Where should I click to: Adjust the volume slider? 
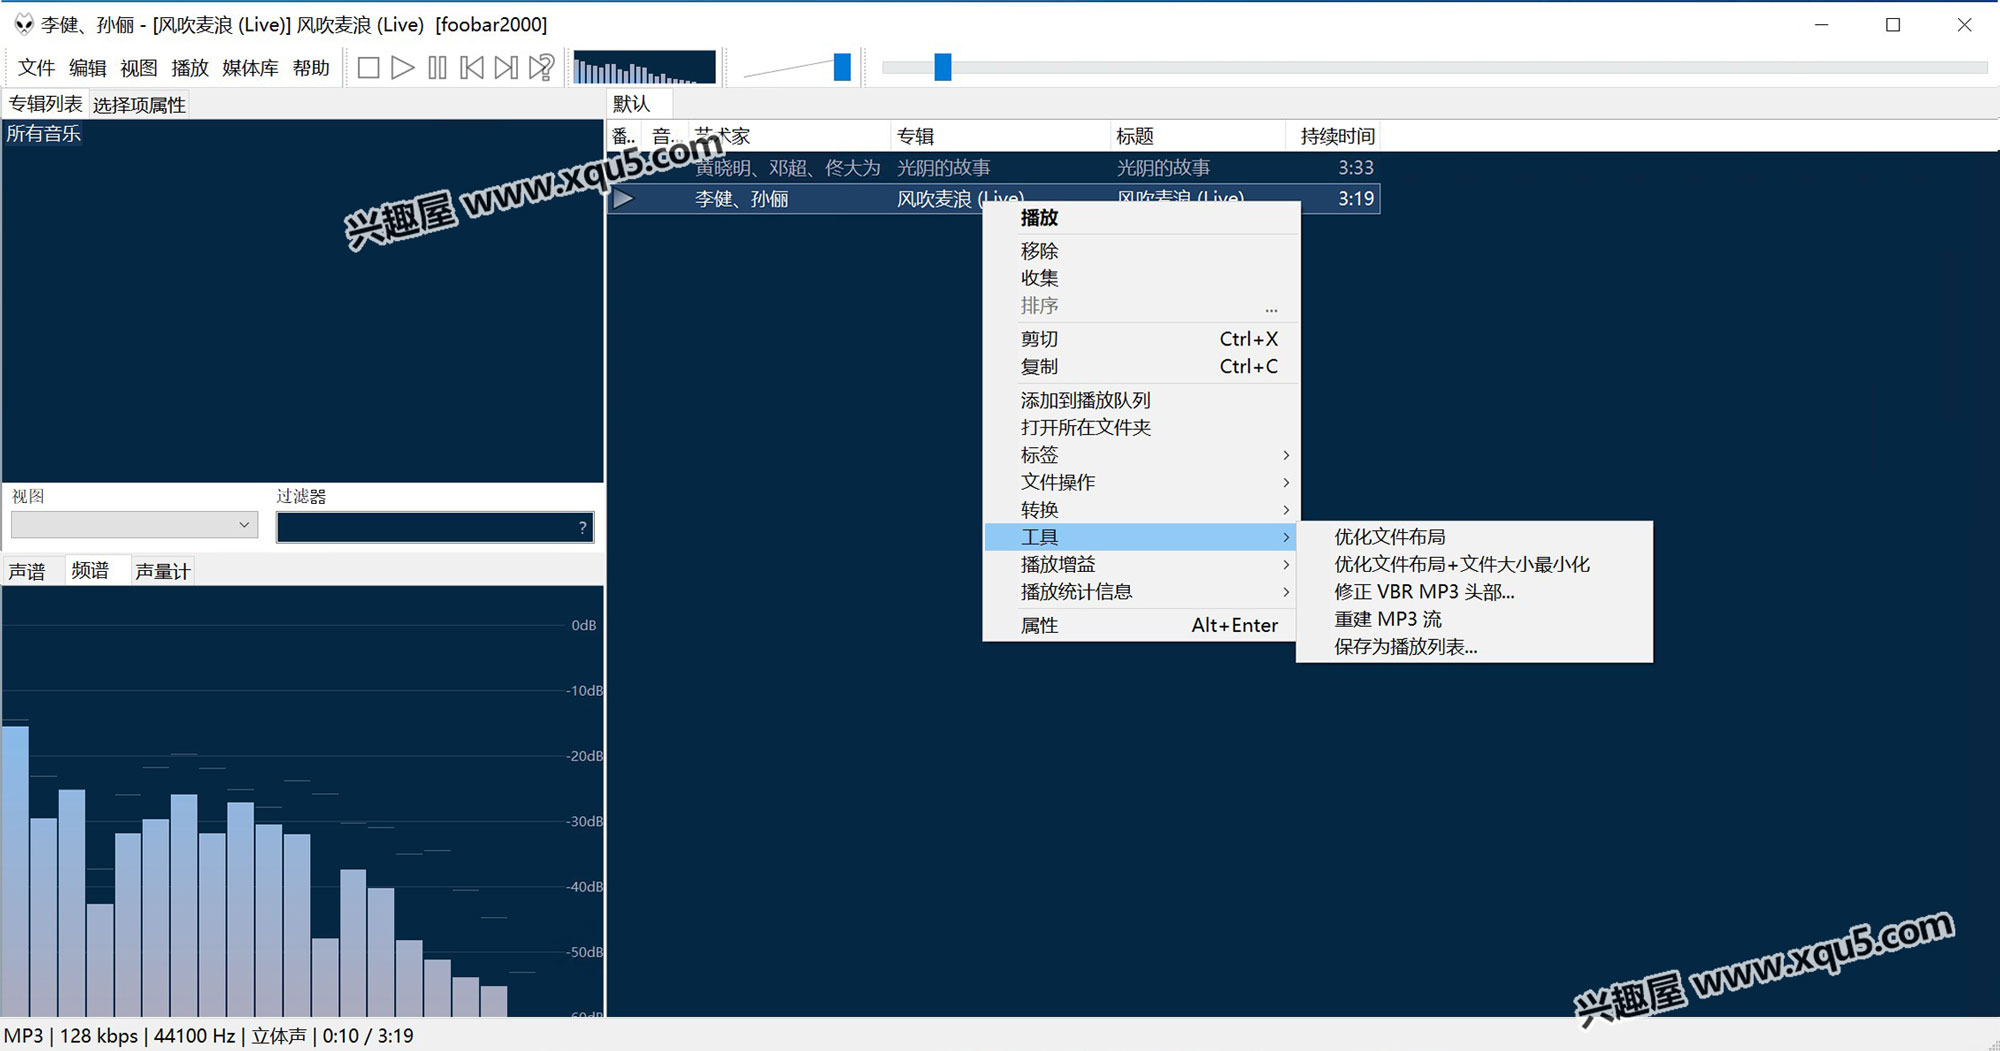pos(842,67)
